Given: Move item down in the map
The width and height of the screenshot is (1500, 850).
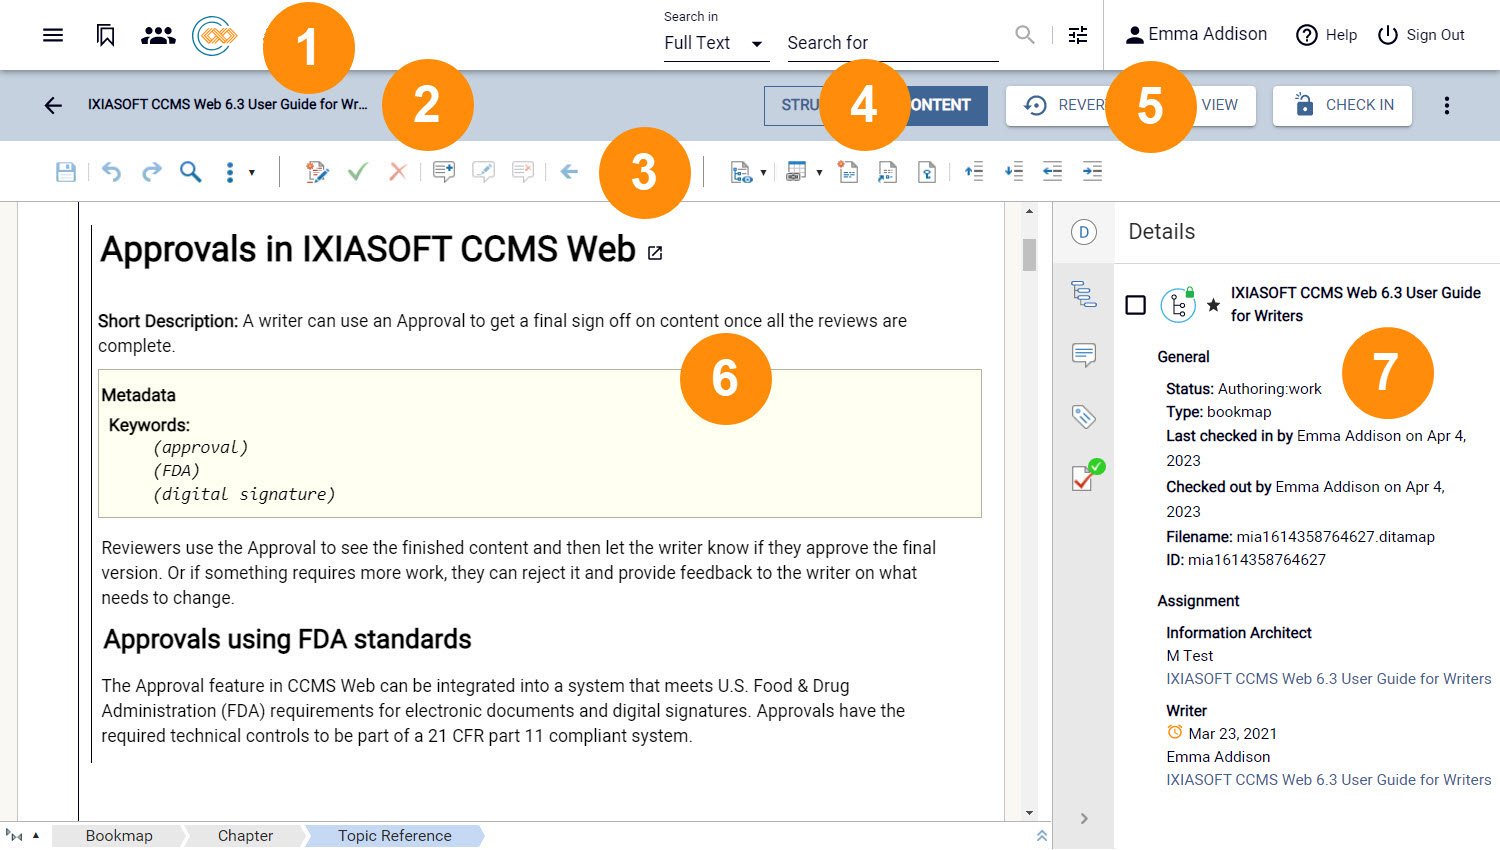Looking at the screenshot, I should (1013, 172).
